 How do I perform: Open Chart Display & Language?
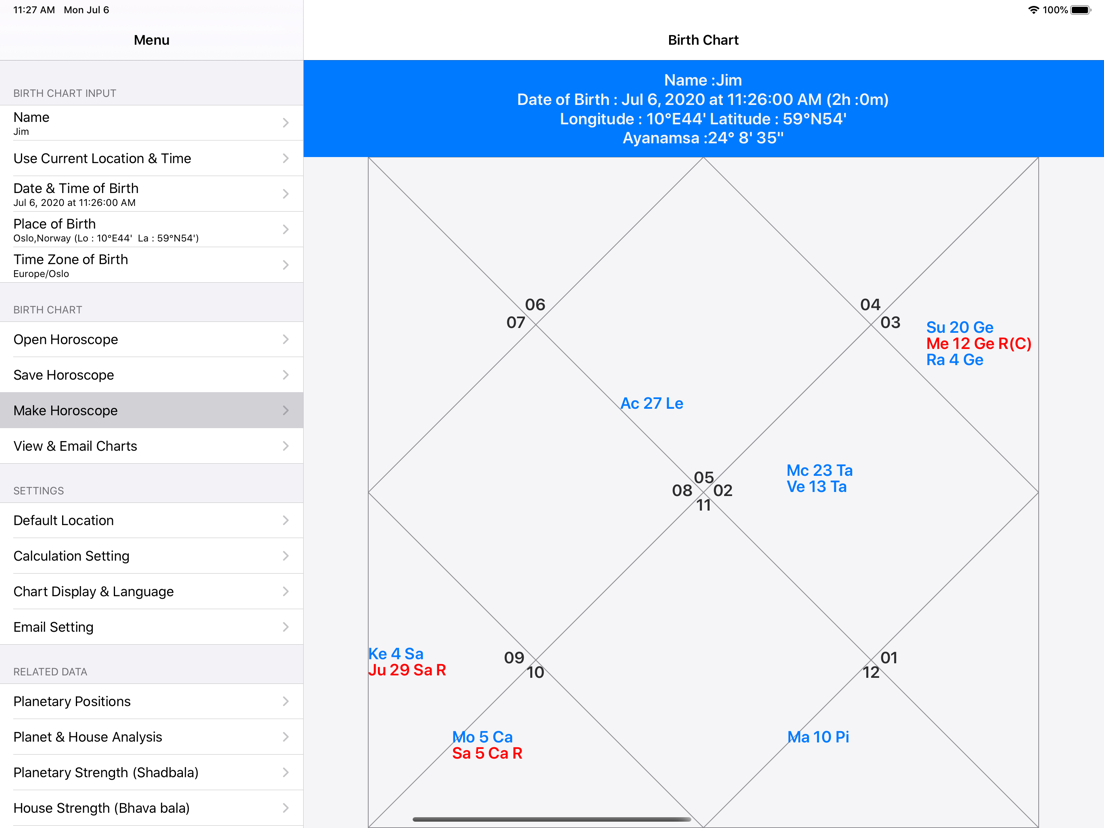[151, 591]
